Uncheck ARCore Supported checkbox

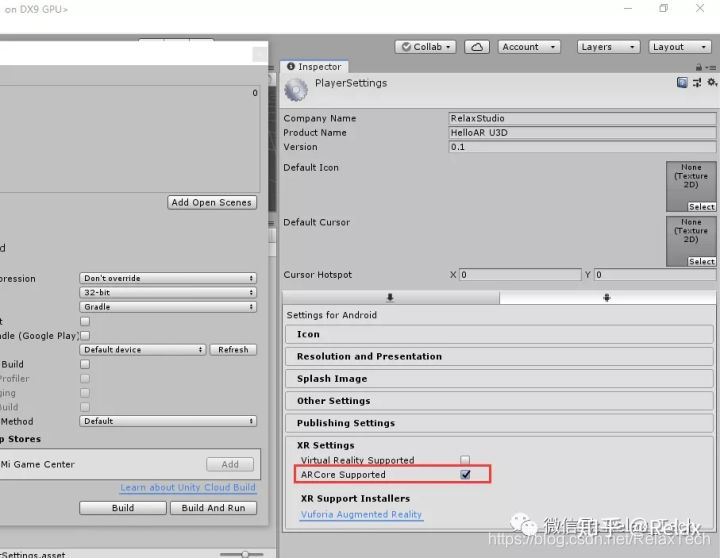coord(465,474)
